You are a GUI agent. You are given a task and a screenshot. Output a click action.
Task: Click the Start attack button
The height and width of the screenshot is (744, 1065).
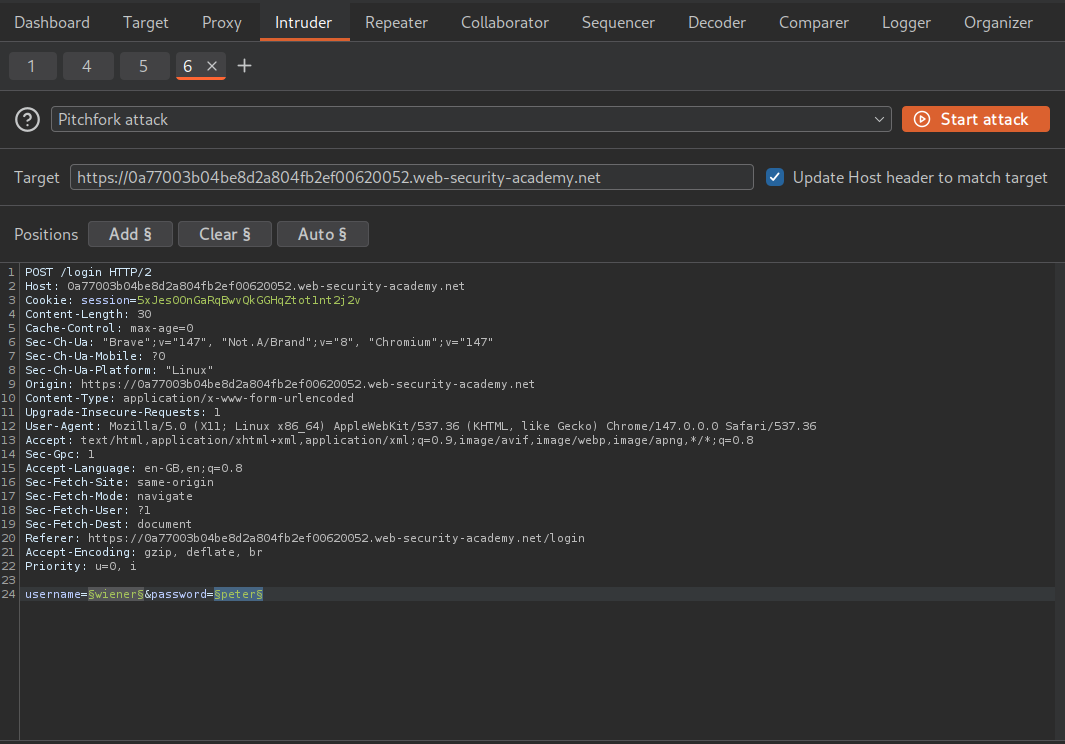pos(975,120)
